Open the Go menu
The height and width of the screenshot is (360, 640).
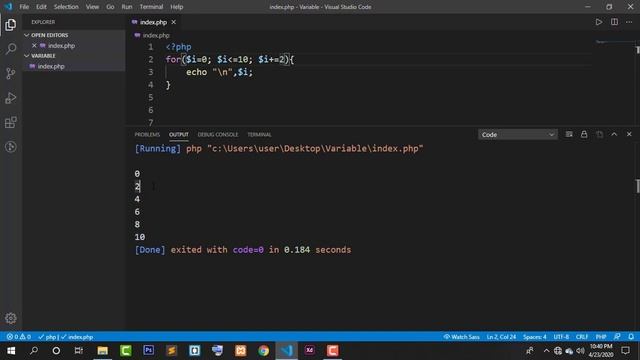click(x=110, y=7)
